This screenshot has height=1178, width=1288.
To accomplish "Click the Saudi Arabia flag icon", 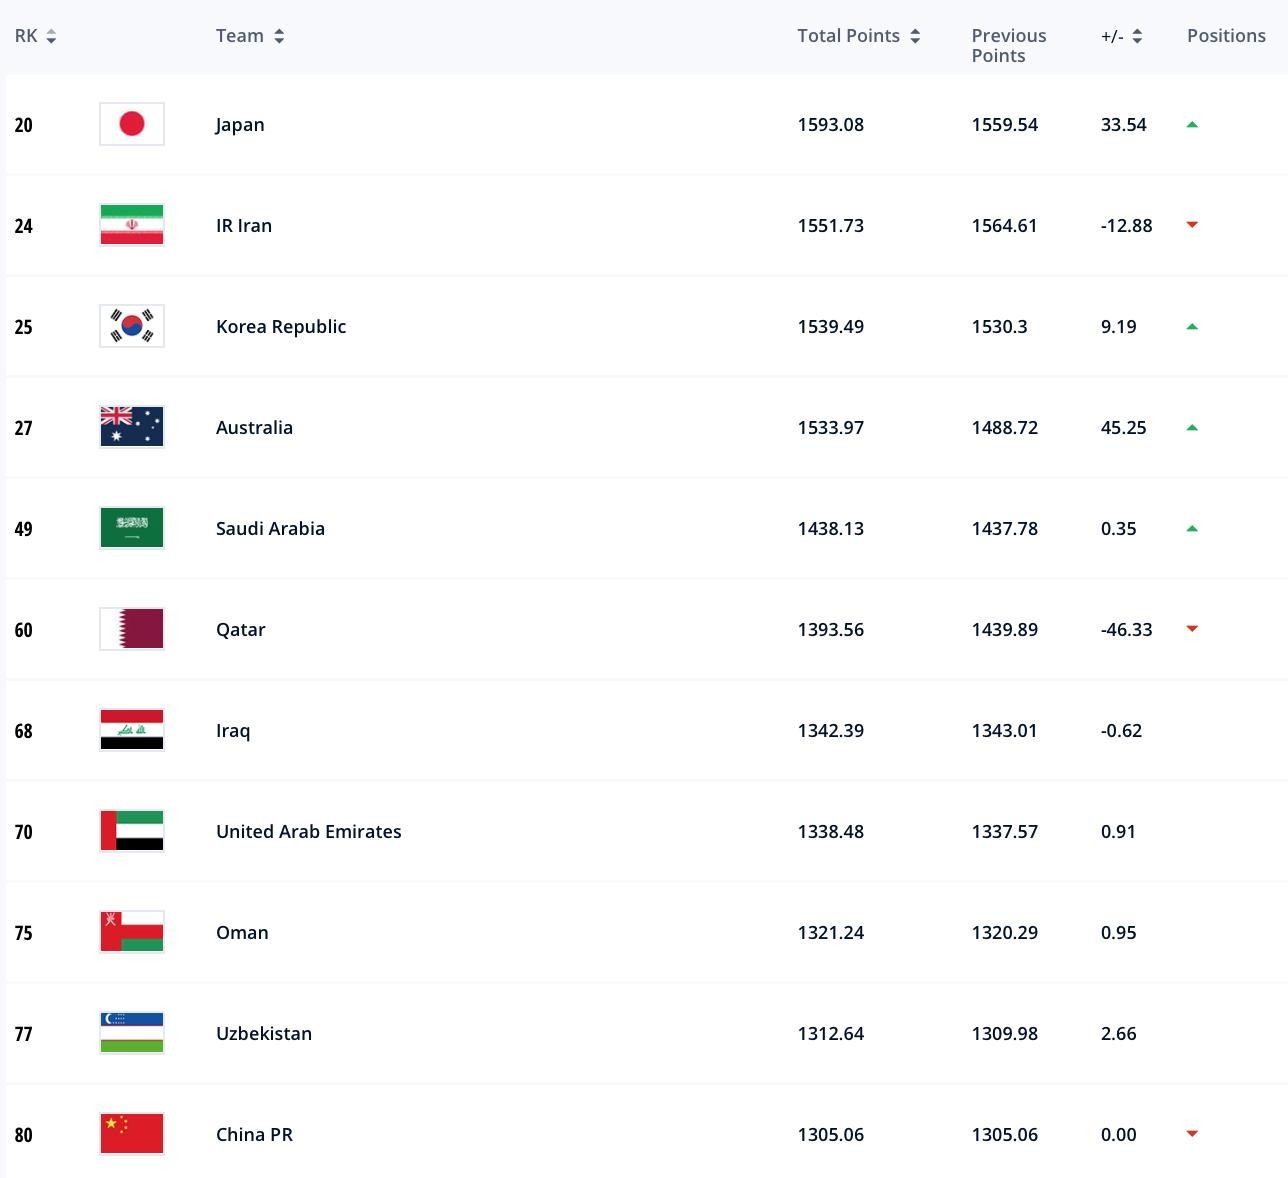I will 132,528.
